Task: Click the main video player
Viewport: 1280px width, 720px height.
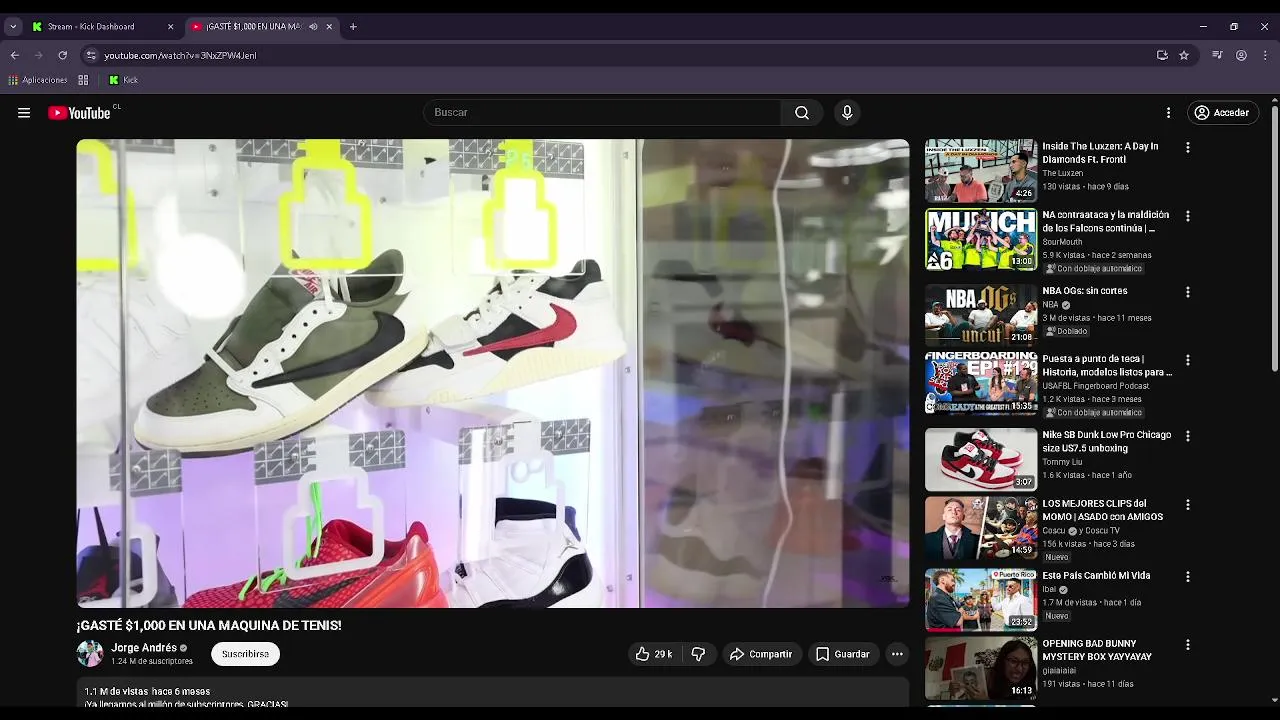Action: click(x=493, y=373)
